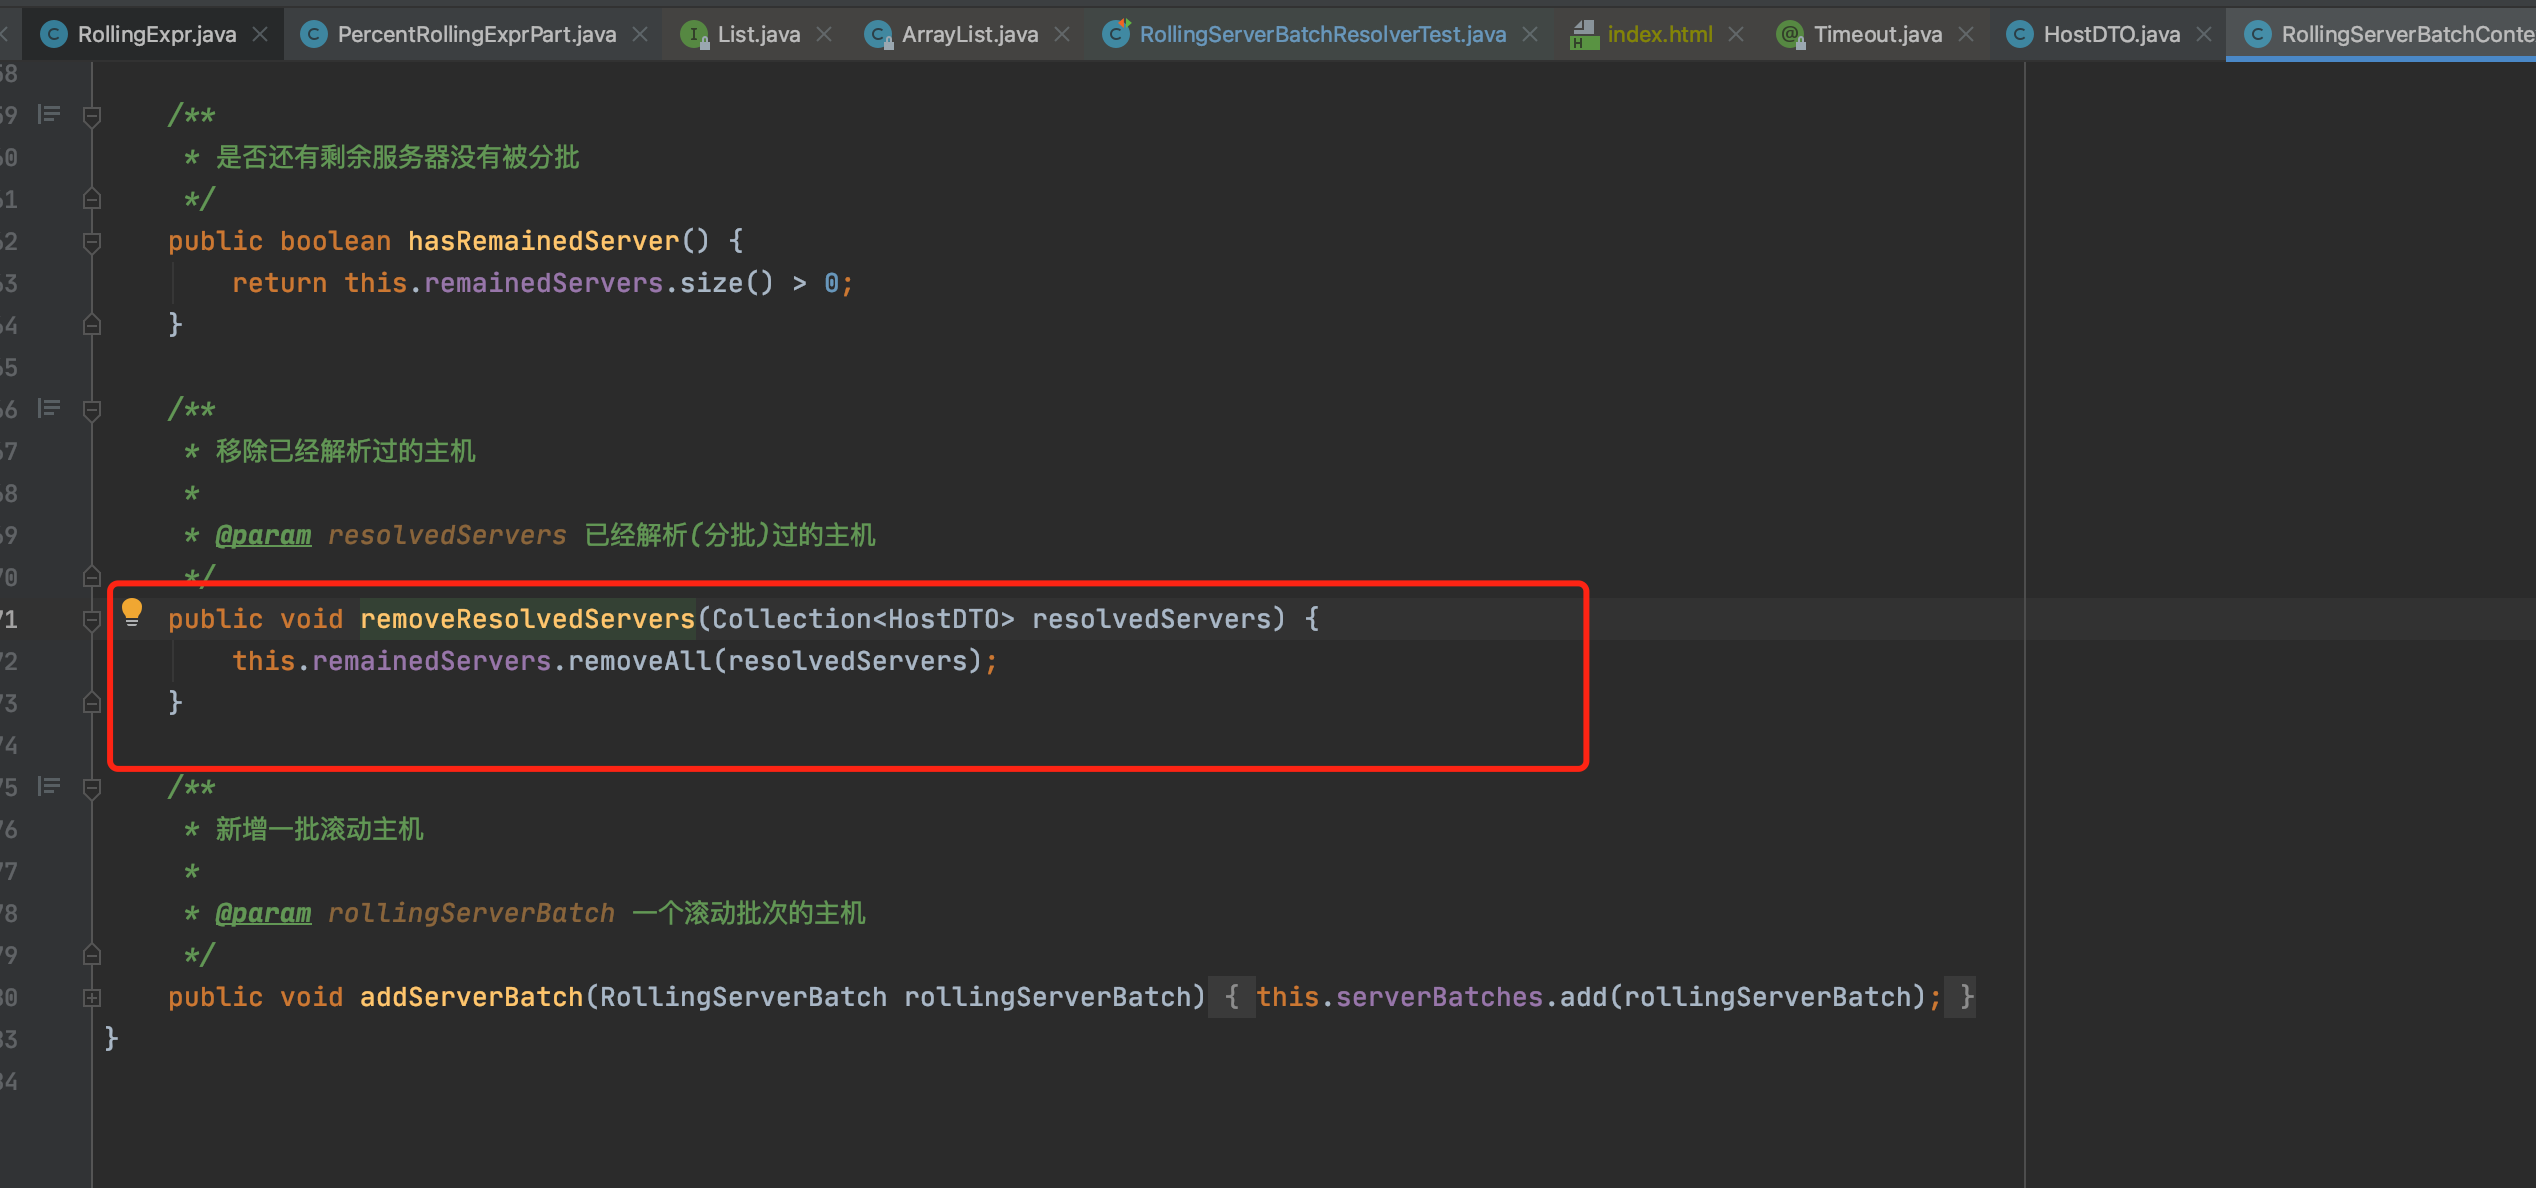Open the ArrayList.java tab

tap(969, 34)
